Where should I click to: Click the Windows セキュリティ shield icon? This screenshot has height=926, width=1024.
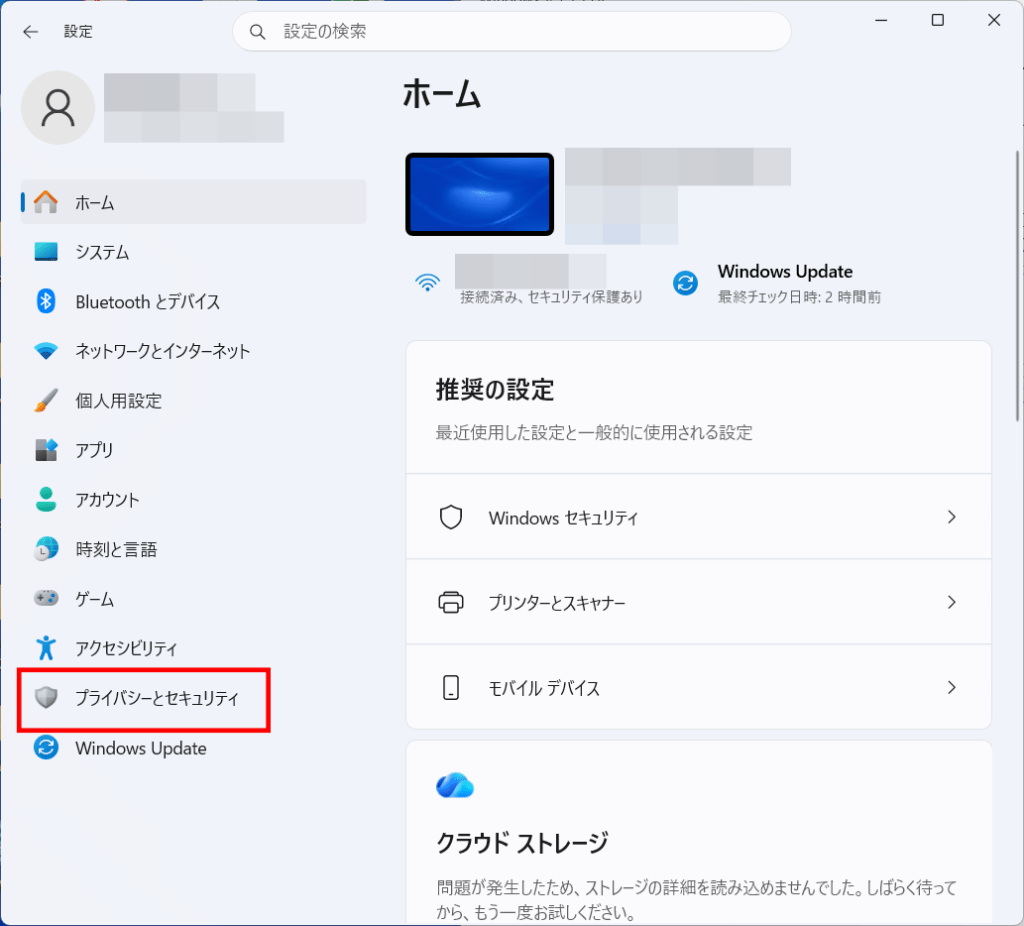click(x=451, y=517)
